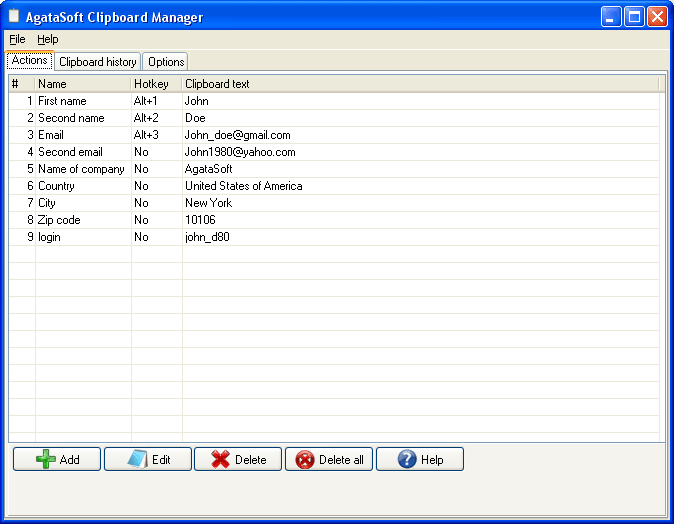Click clipboard text 'John_doe@gmail.com'
The image size is (674, 524).
pyautogui.click(x=238, y=135)
